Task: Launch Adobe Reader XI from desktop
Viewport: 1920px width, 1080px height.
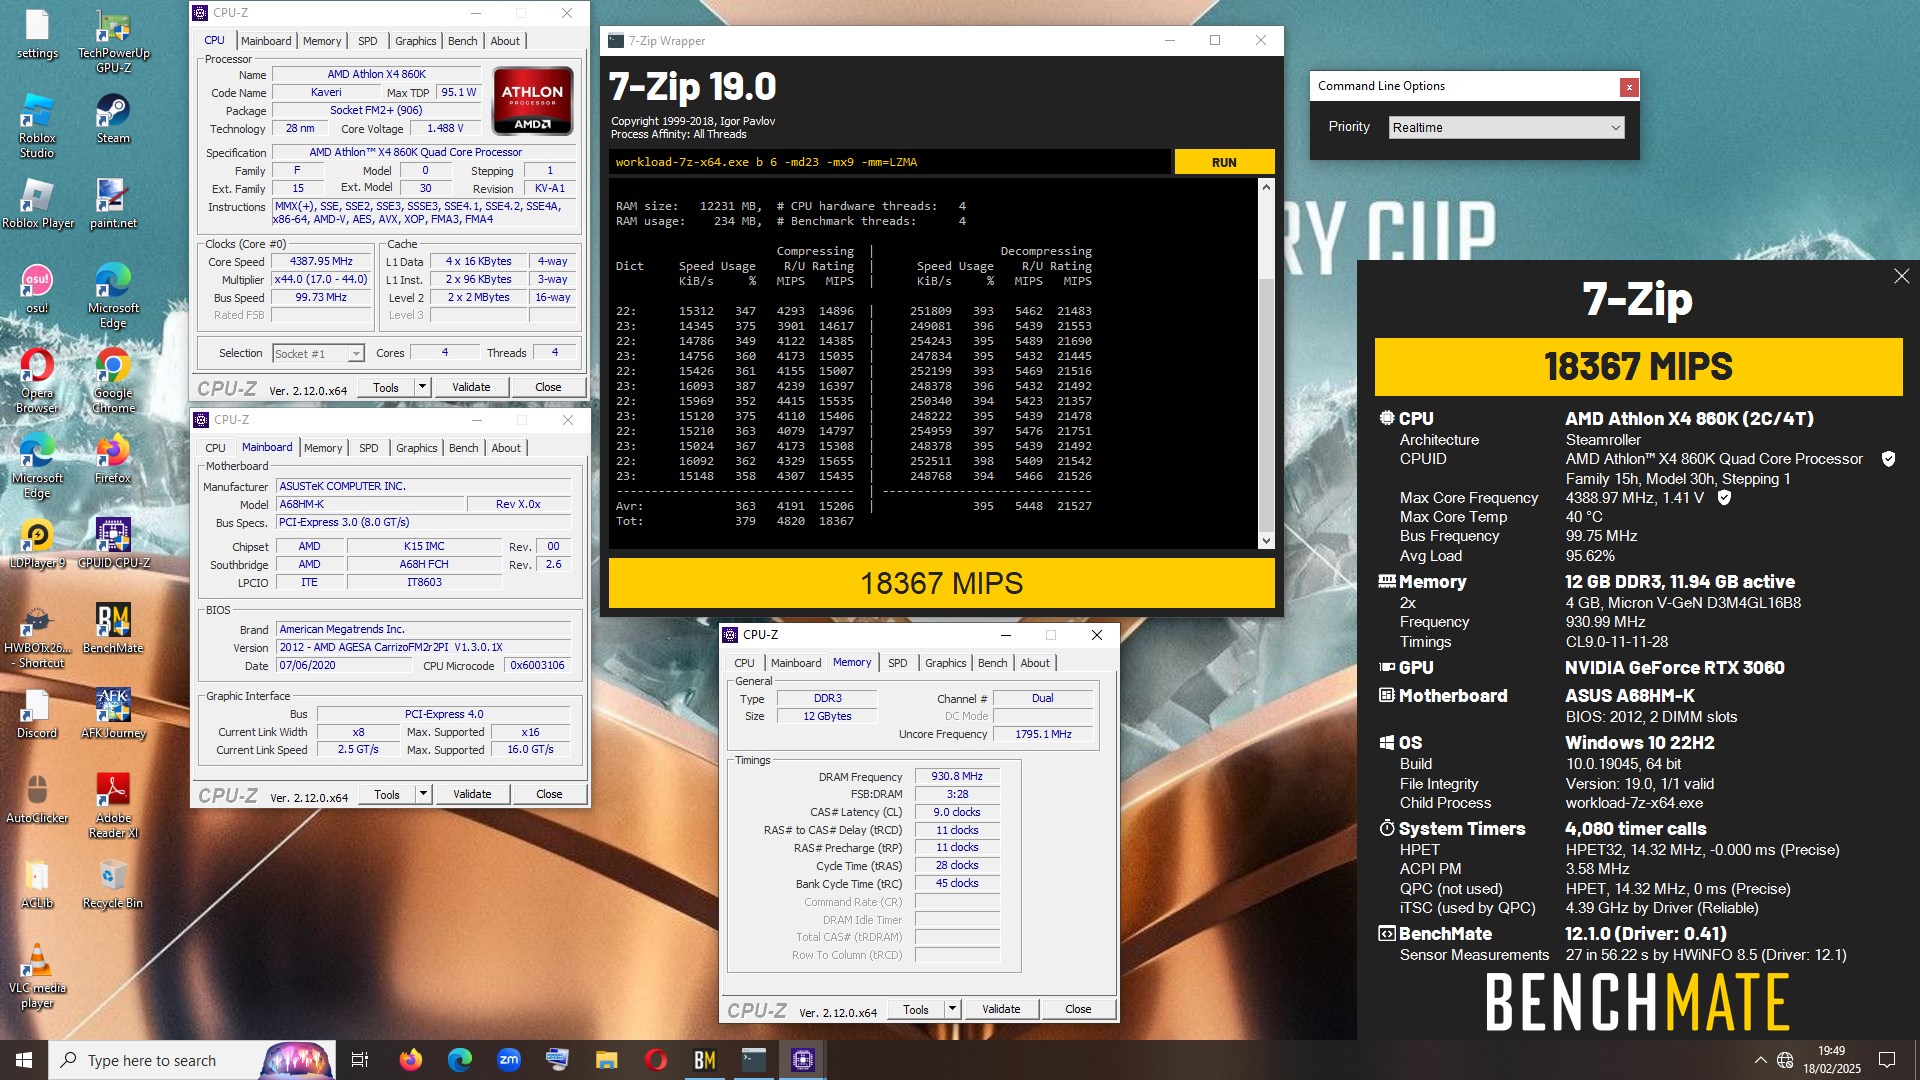Action: [x=113, y=806]
